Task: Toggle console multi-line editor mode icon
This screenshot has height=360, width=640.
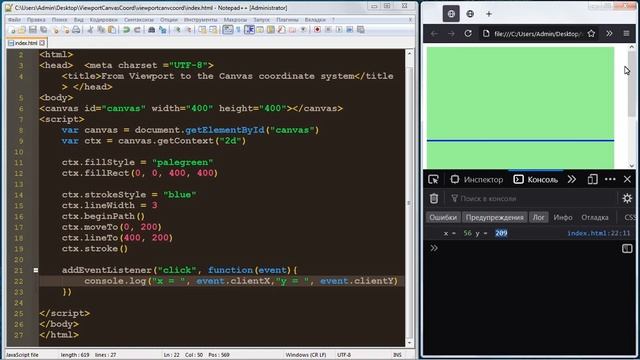Action: (x=627, y=248)
